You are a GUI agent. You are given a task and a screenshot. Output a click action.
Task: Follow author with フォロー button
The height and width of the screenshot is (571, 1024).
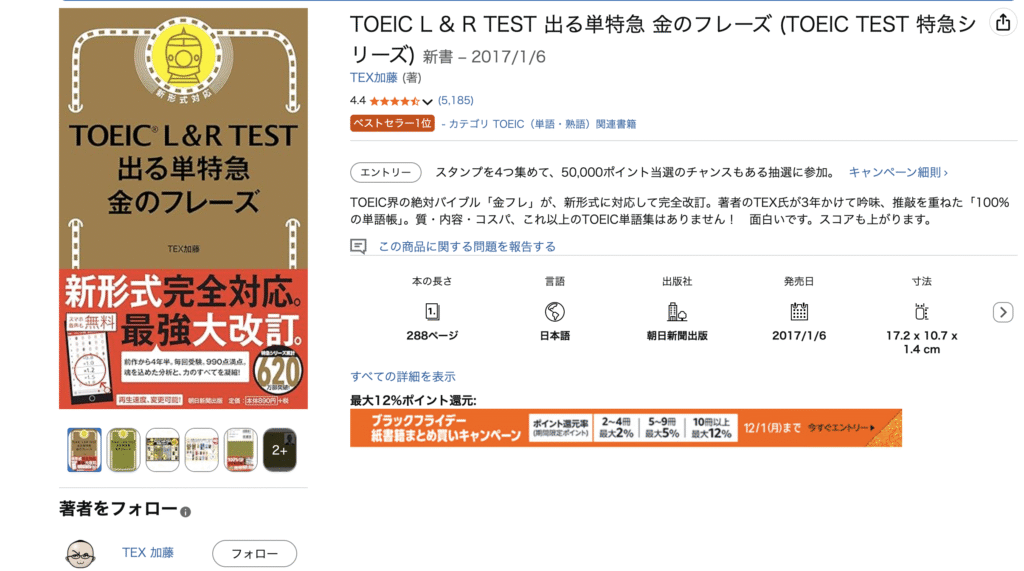(x=255, y=553)
